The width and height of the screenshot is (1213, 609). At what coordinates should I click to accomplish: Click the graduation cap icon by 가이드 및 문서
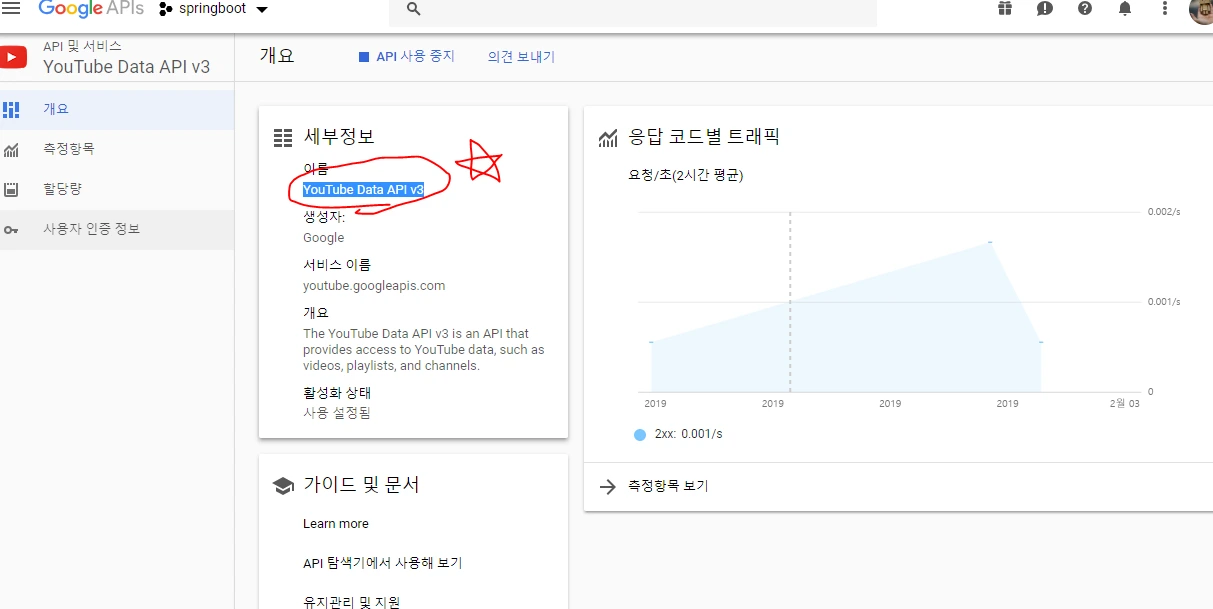(283, 485)
